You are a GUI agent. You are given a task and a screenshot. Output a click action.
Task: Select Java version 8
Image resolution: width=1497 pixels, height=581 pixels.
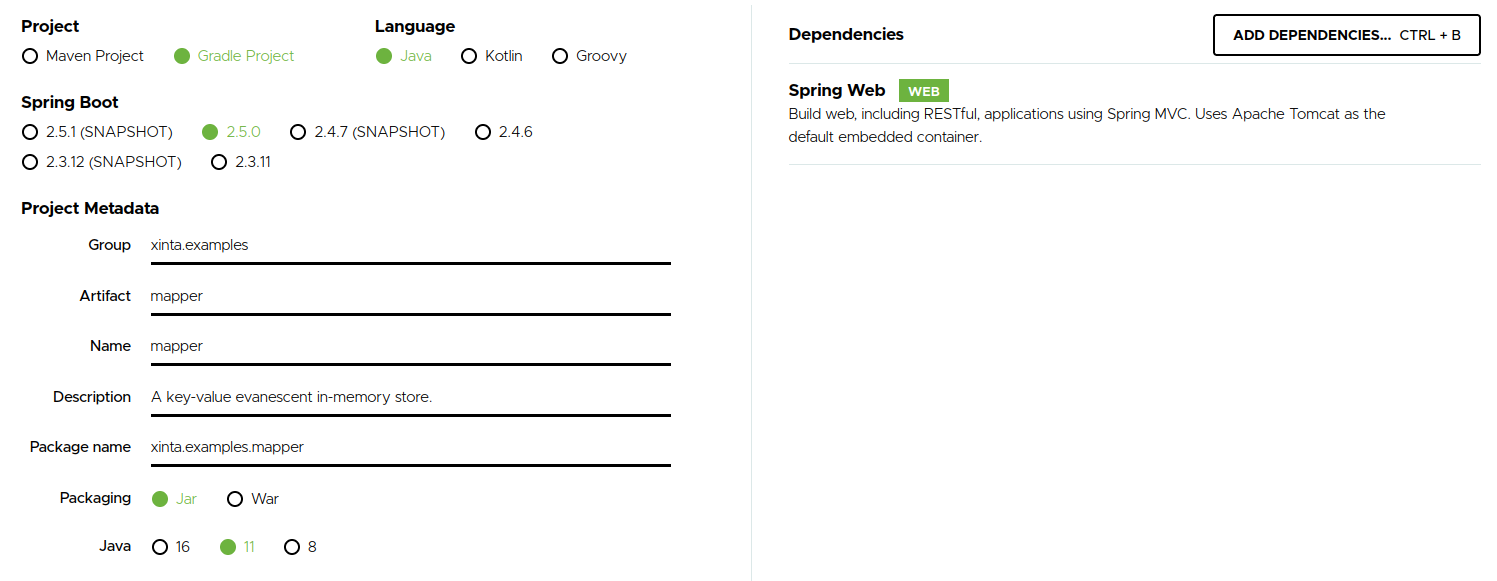[292, 547]
